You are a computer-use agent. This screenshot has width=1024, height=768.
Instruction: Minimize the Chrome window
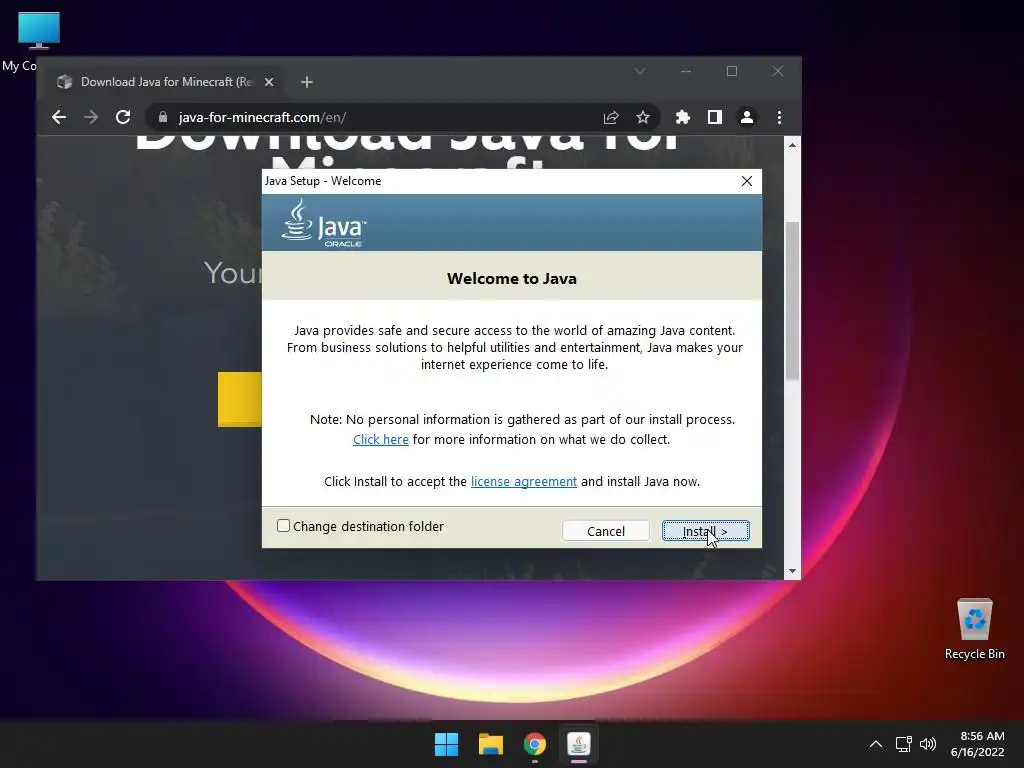[x=686, y=71]
